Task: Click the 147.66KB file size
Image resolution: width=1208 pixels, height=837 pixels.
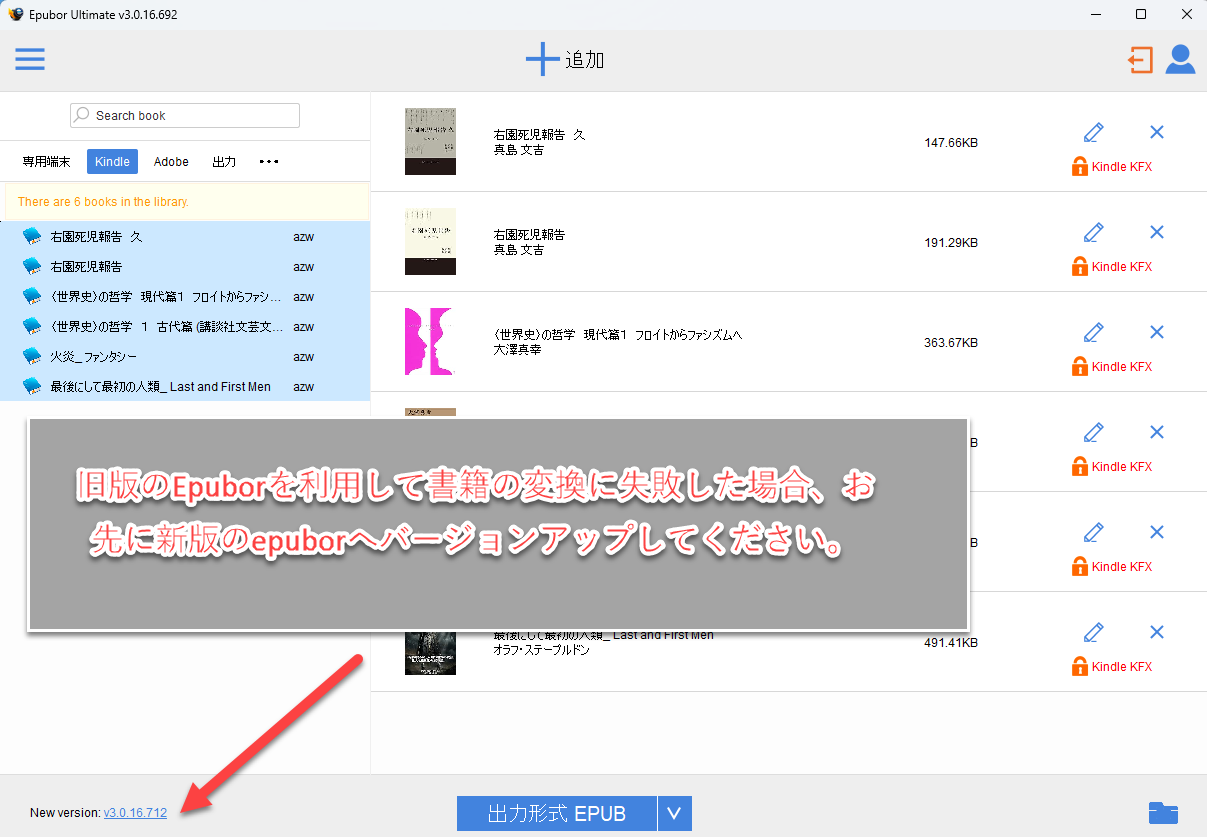Action: tap(951, 143)
